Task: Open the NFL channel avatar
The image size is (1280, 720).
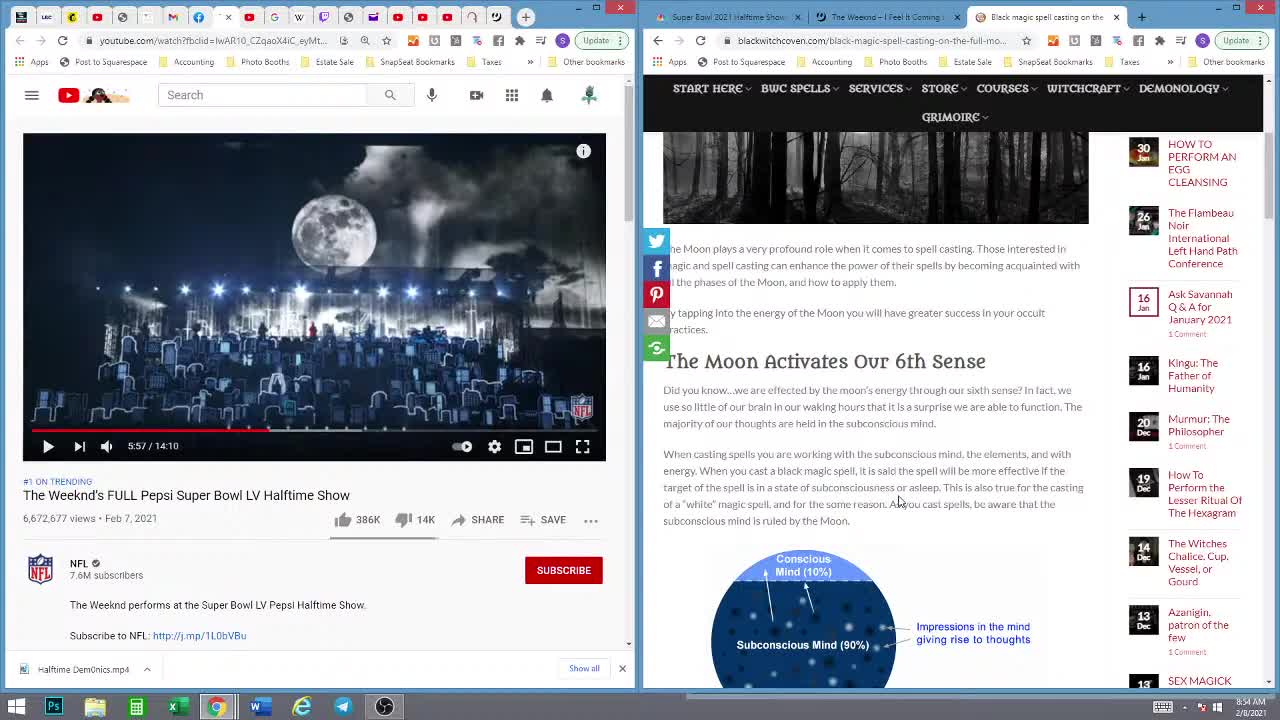Action: [40, 569]
